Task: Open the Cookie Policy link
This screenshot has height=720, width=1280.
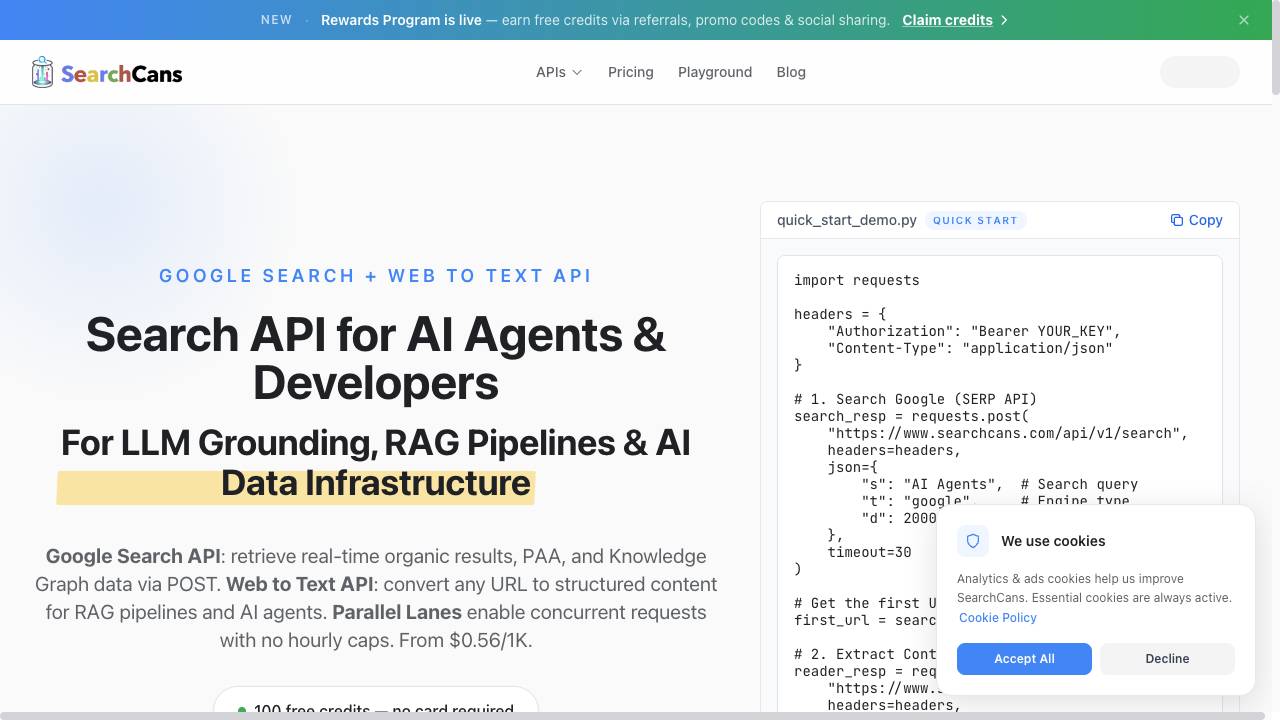Action: pyautogui.click(x=998, y=618)
